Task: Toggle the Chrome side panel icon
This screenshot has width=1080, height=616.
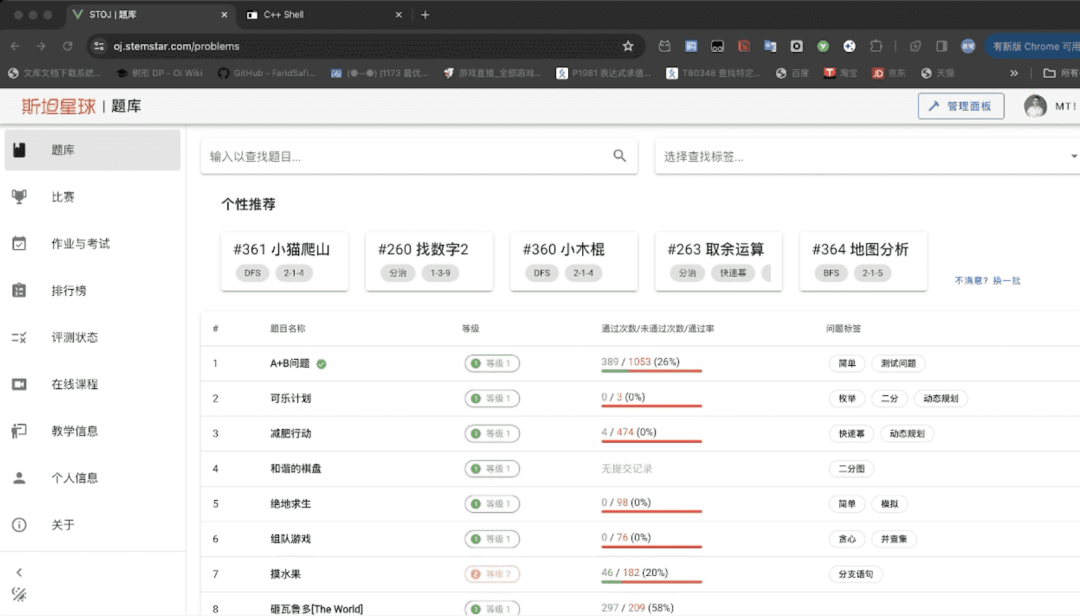Action: pos(941,46)
